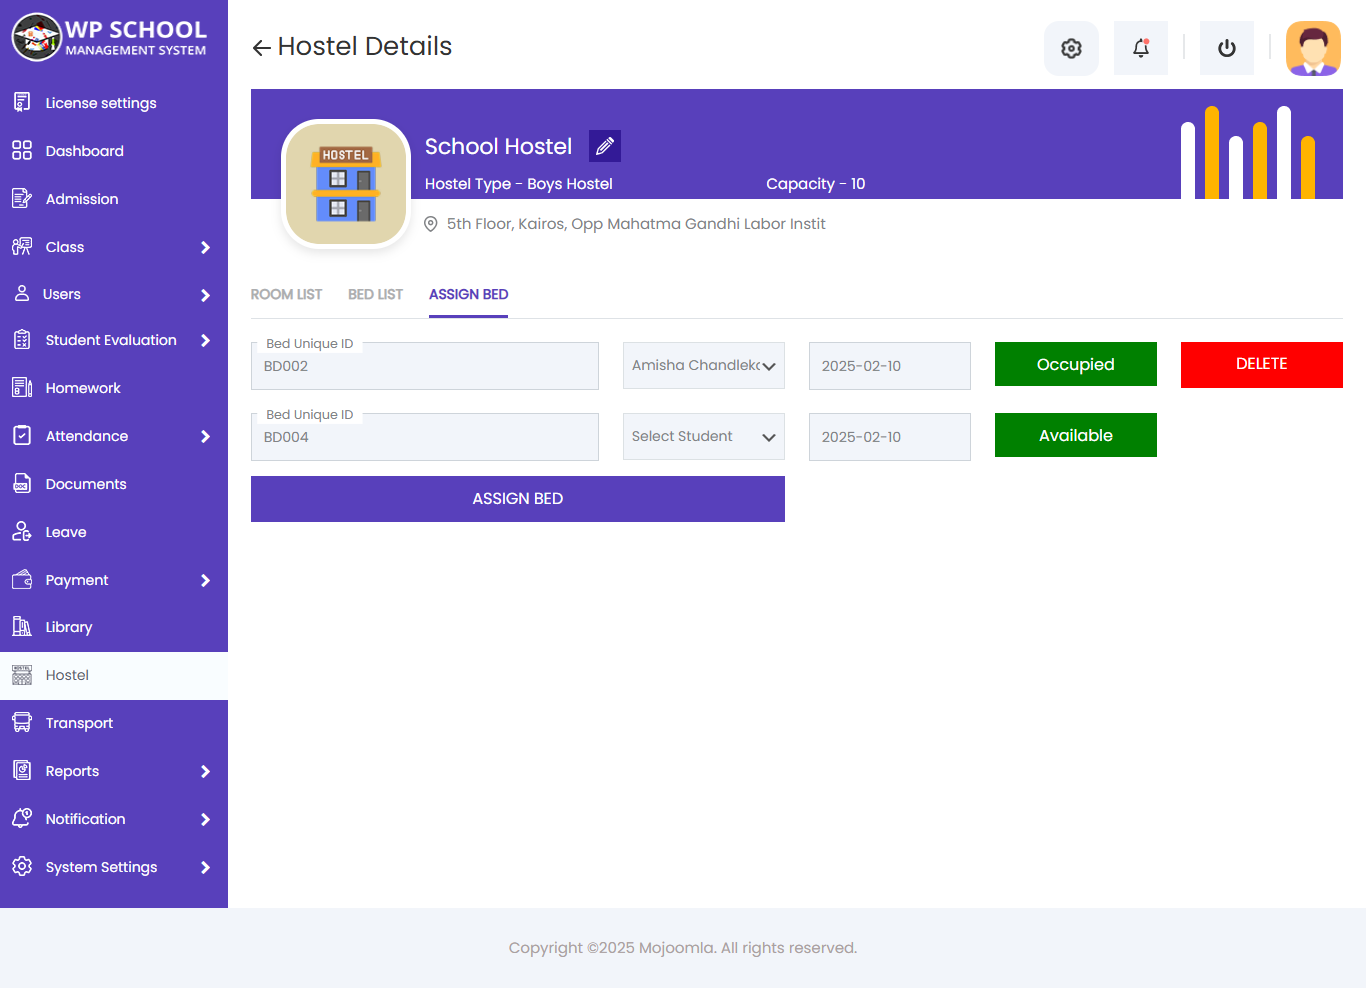
Task: Open the Homework menu item
Action: pos(114,388)
